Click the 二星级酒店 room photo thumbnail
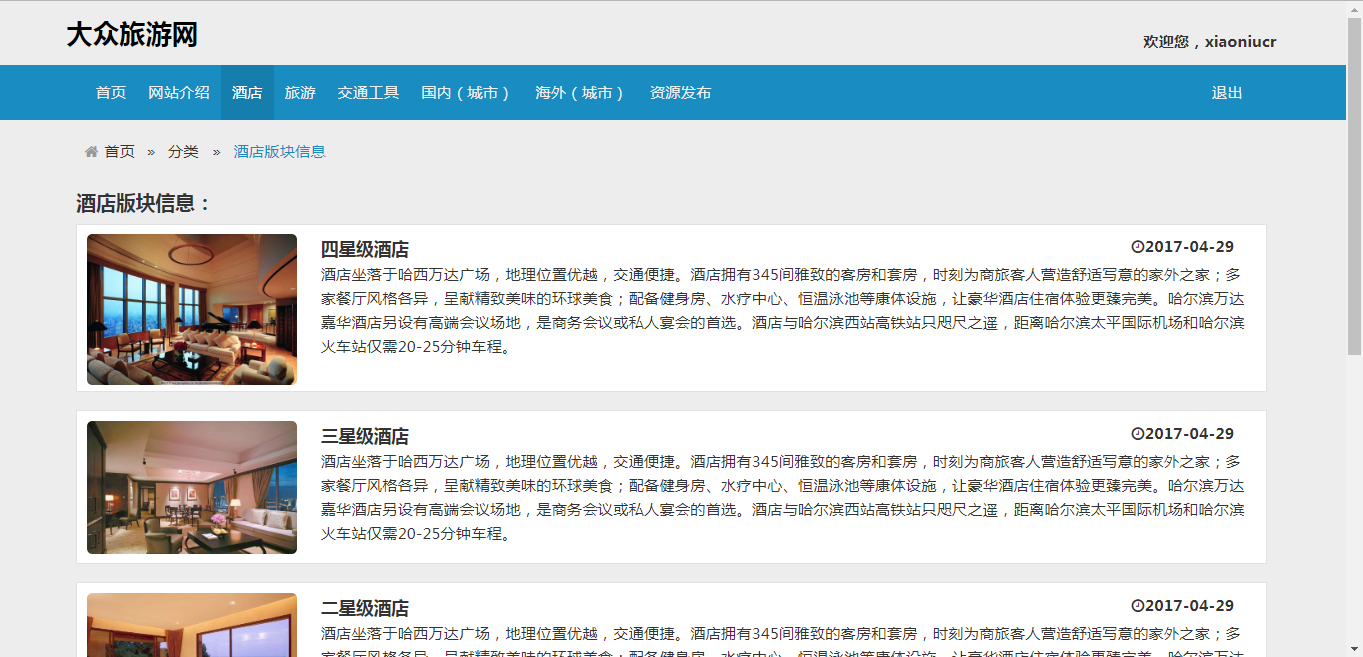Screen dimensions: 1363x657 coord(192,625)
